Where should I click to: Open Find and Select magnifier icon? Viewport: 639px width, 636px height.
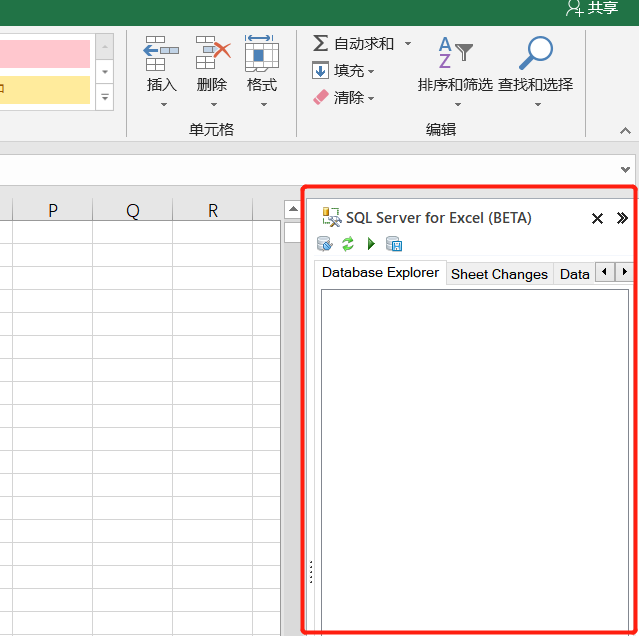click(535, 53)
